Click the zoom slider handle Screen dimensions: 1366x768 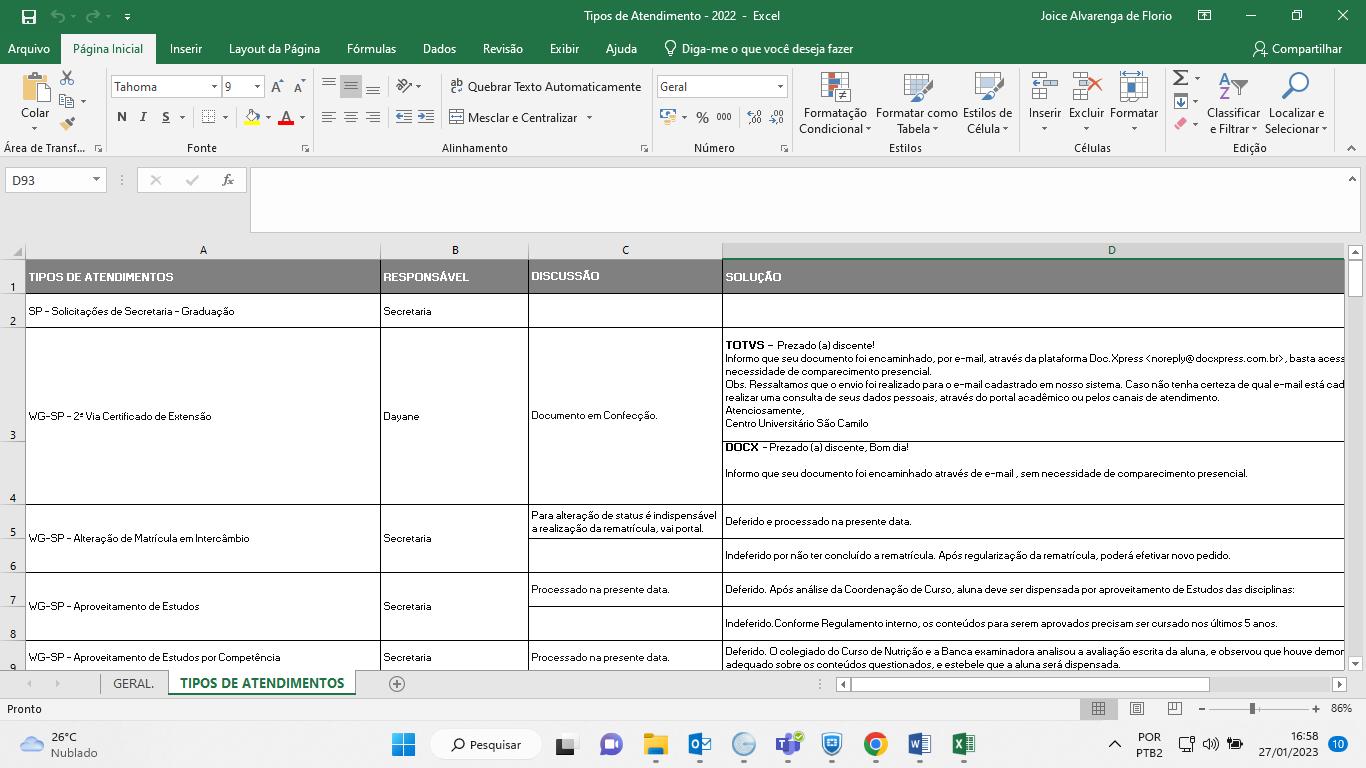pos(1252,709)
